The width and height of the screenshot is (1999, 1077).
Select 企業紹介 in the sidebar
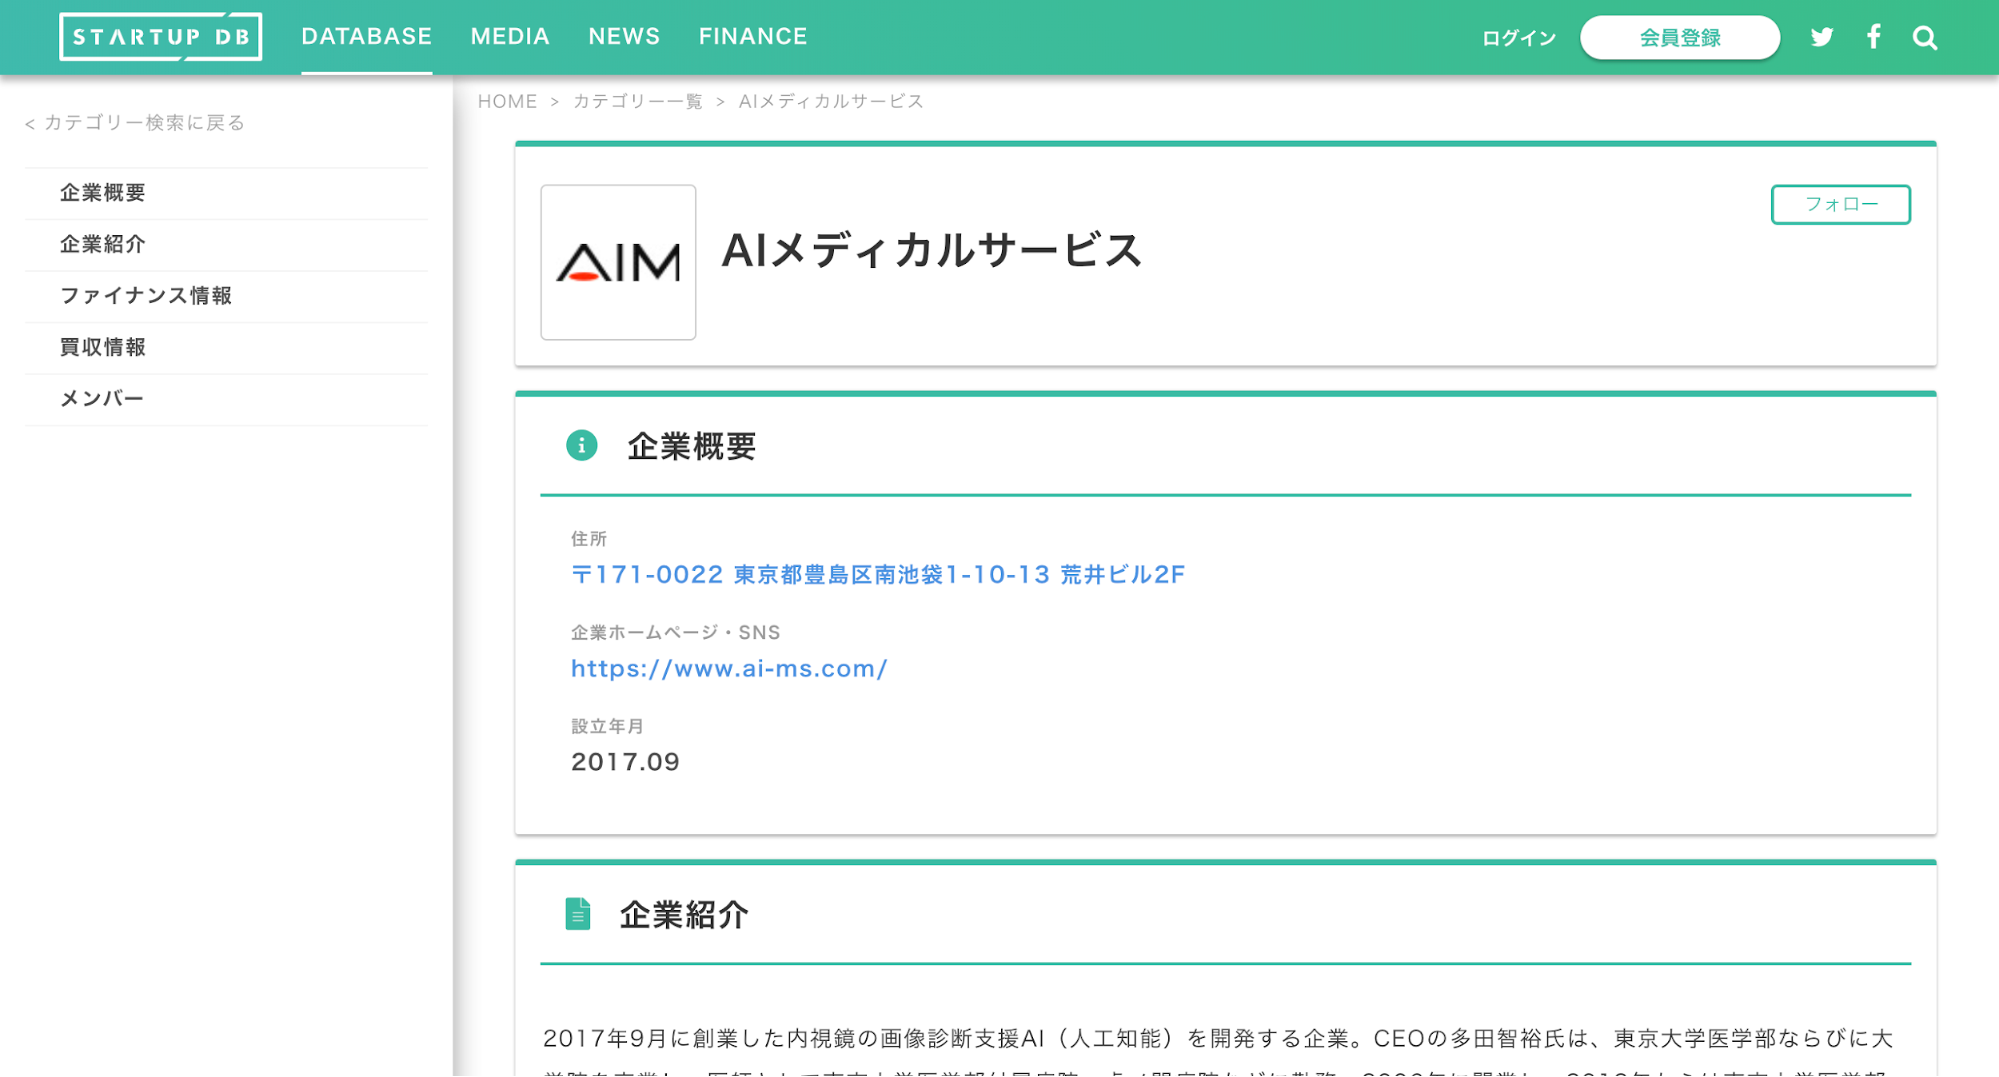pos(226,245)
